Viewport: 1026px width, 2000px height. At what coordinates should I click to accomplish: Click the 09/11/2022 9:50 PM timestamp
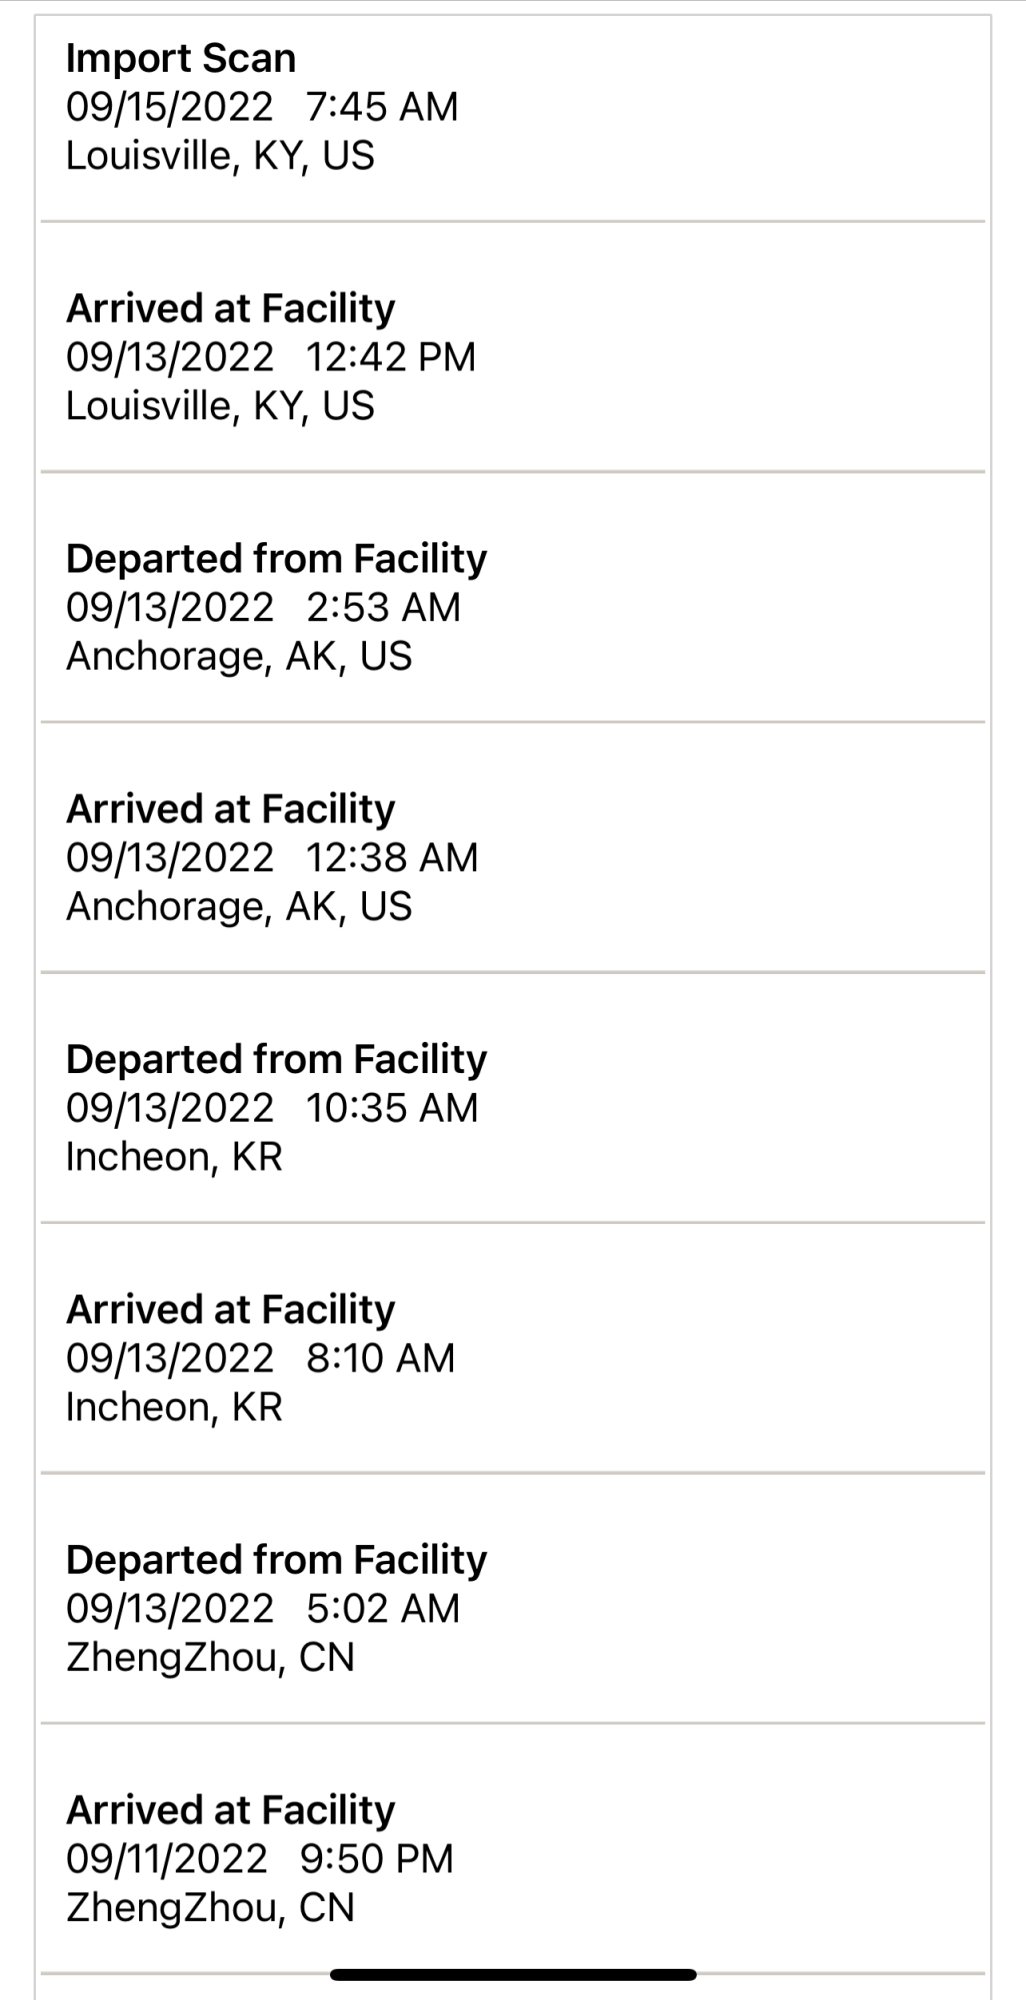[260, 1858]
